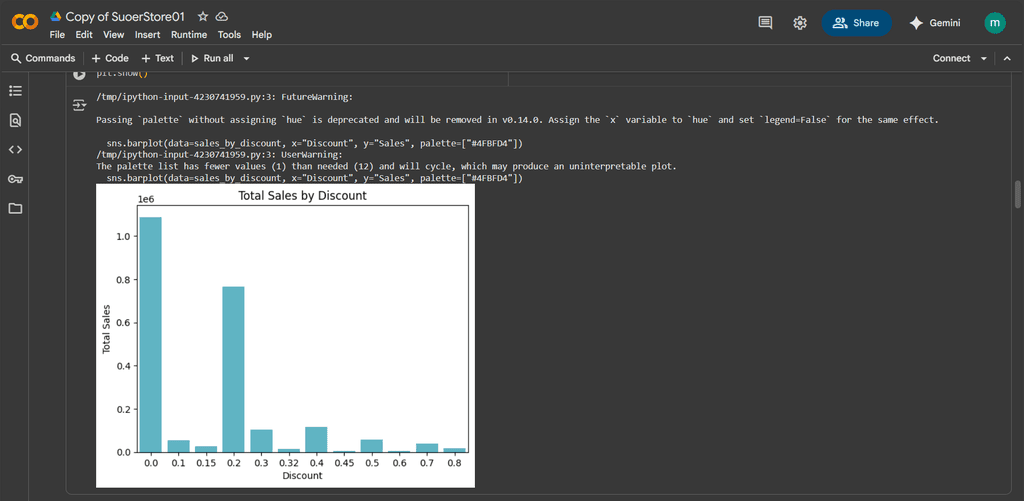The image size is (1024, 501).
Task: Click the 'FutureWarning:' output text
Action: (317, 97)
